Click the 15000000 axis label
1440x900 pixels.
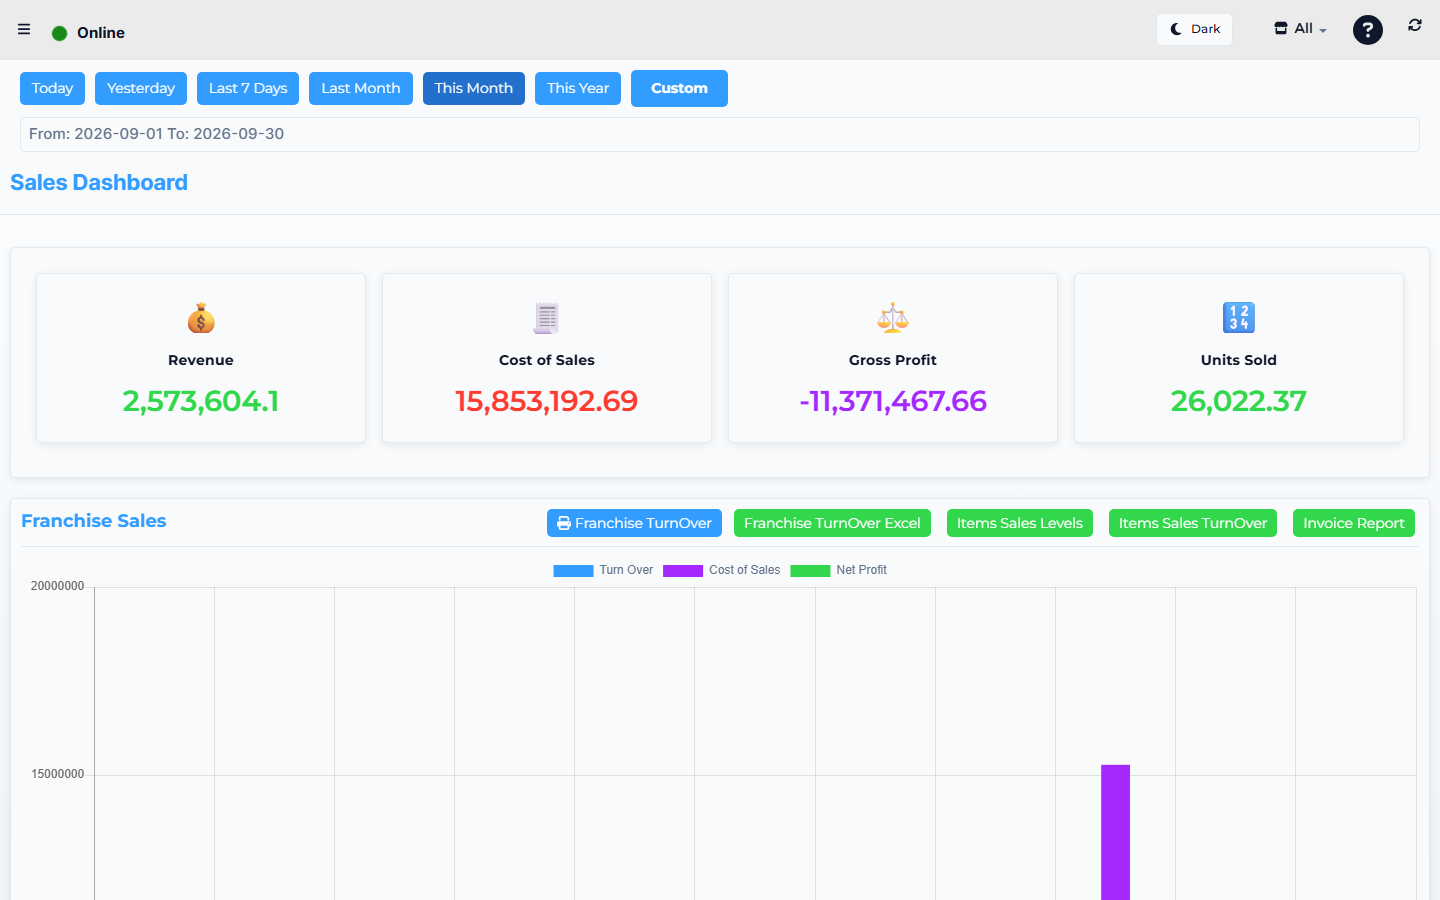click(x=58, y=774)
